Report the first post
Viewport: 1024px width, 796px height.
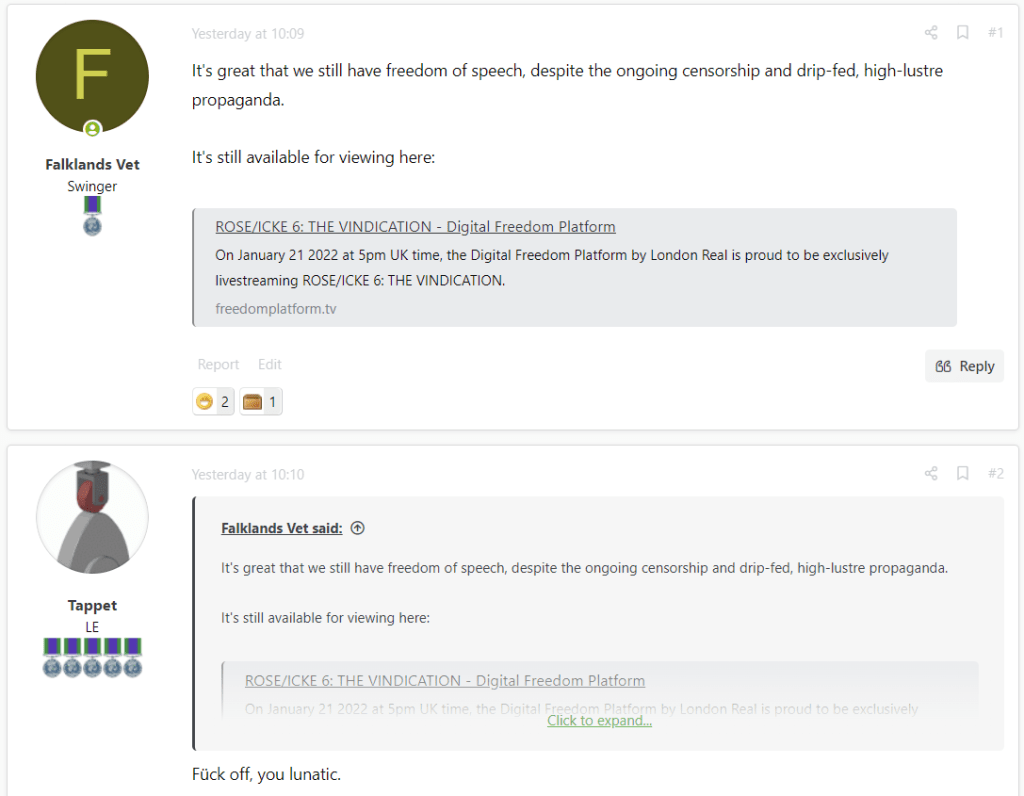click(218, 364)
